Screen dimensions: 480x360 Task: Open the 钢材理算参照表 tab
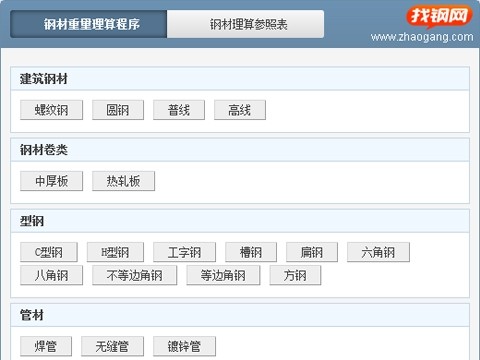tap(245, 24)
